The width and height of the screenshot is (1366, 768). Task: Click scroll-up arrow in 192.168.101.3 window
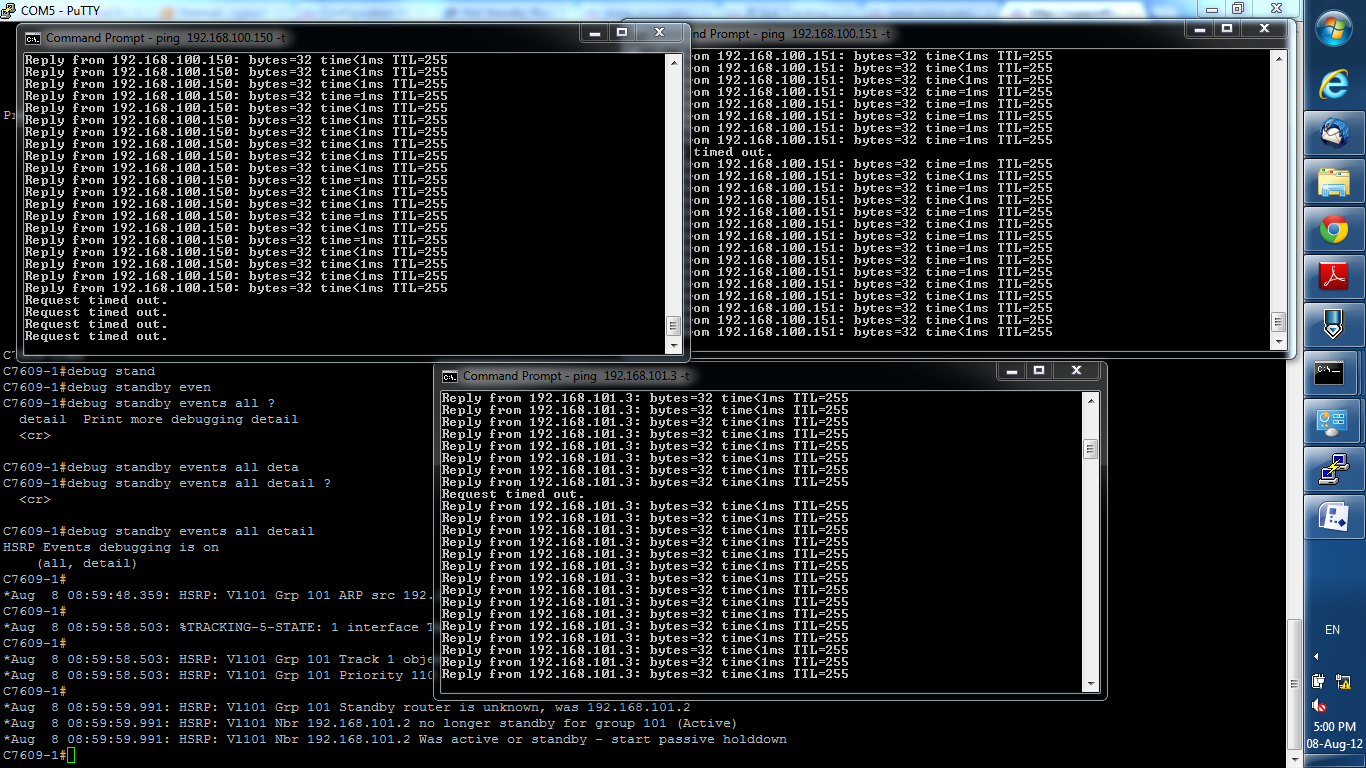click(1091, 400)
